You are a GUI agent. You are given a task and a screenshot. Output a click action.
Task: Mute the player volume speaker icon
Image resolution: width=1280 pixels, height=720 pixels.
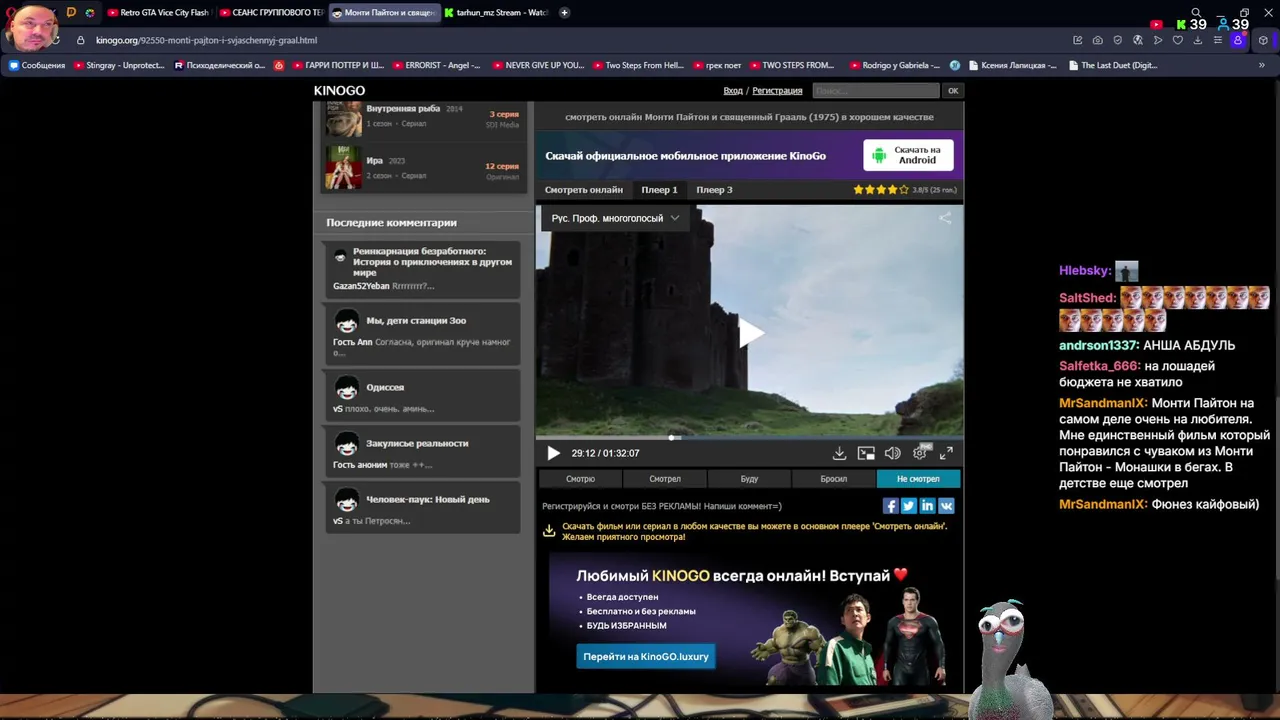pos(892,453)
